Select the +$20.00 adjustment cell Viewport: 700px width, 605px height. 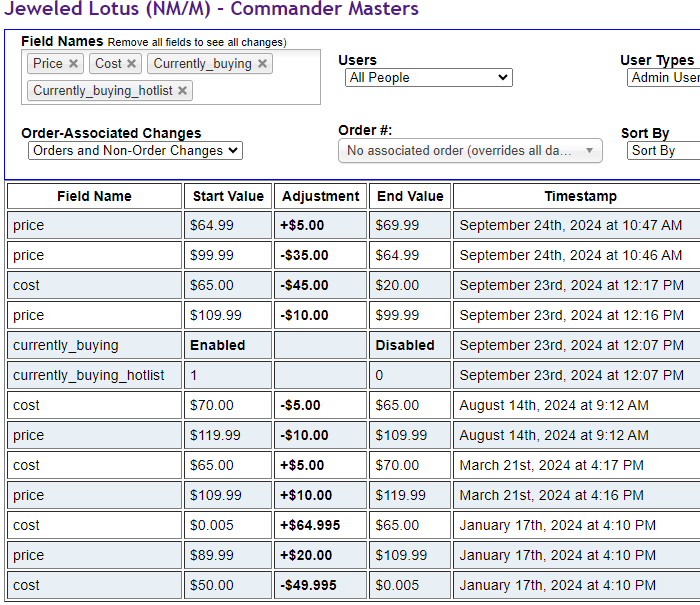[x=321, y=555]
